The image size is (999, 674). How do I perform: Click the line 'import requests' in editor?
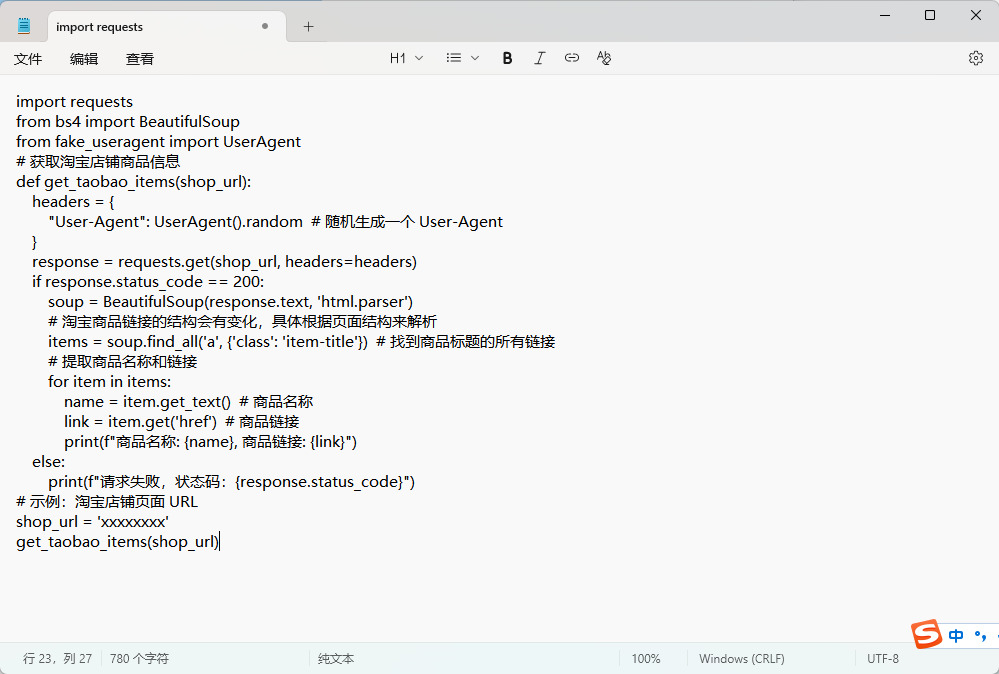pos(75,102)
